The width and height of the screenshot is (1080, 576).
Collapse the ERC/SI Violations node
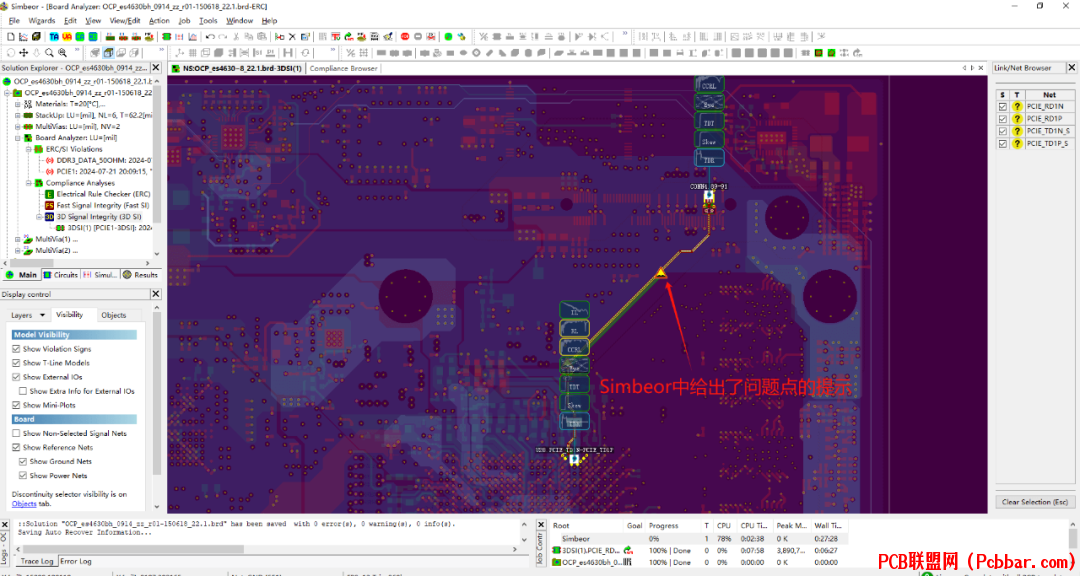[x=29, y=150]
